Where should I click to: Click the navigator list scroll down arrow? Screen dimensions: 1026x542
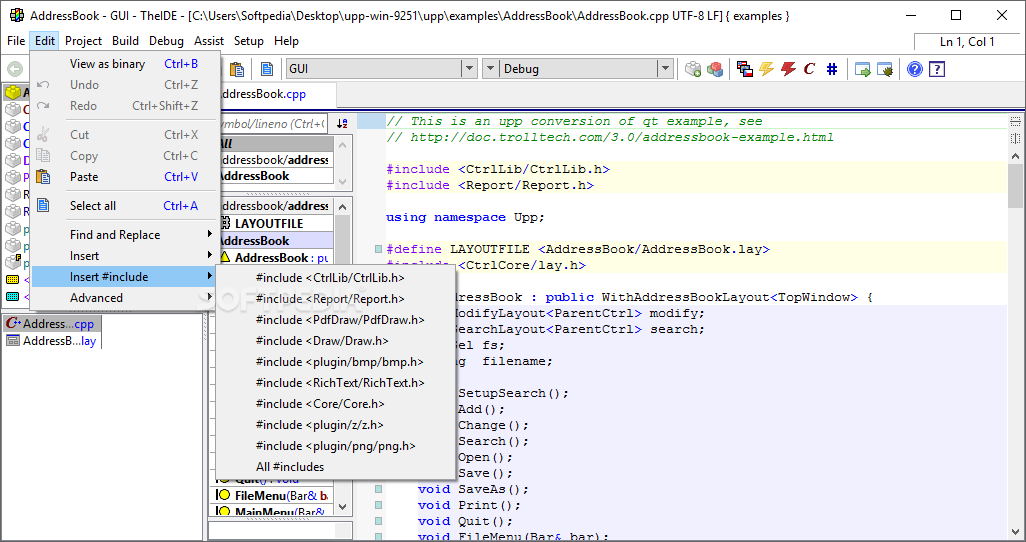(343, 508)
